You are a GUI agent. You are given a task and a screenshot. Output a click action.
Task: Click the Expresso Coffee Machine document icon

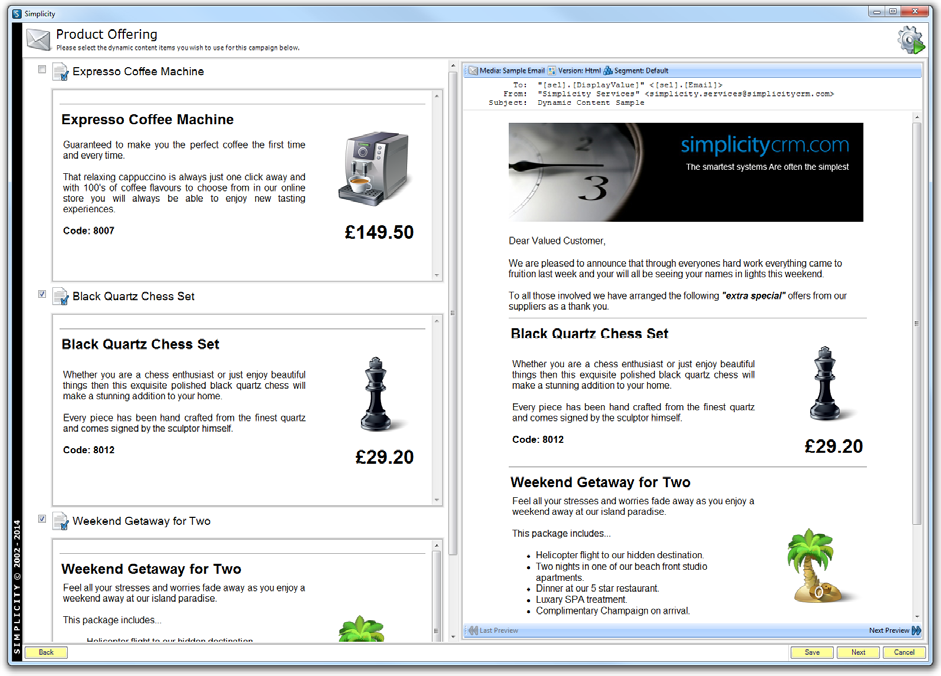(60, 72)
